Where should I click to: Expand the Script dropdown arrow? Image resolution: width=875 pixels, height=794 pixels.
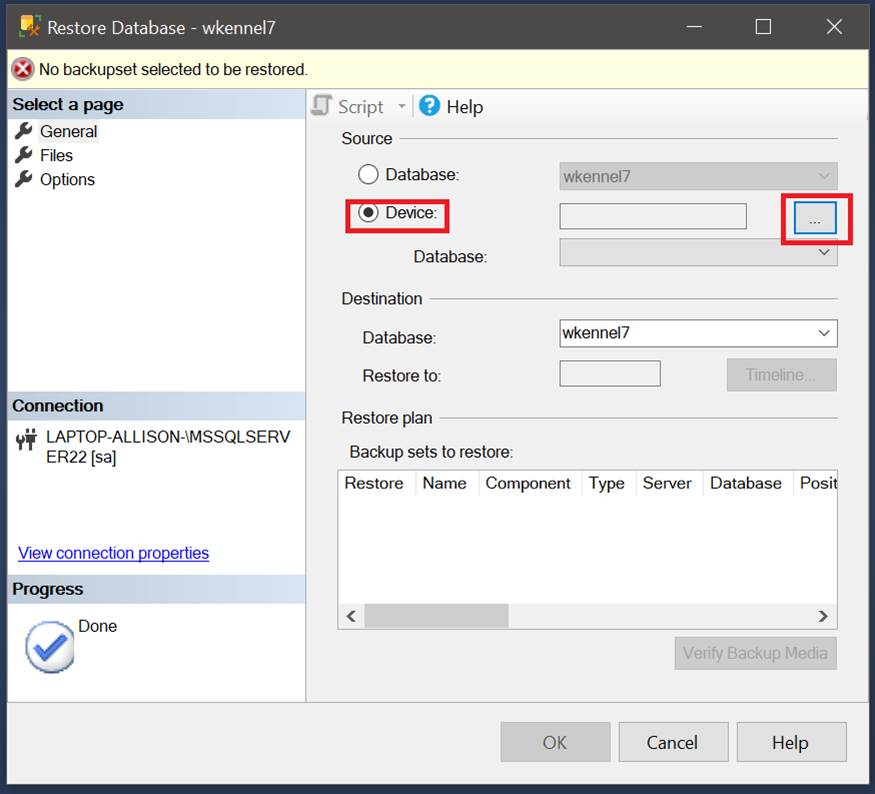click(402, 106)
